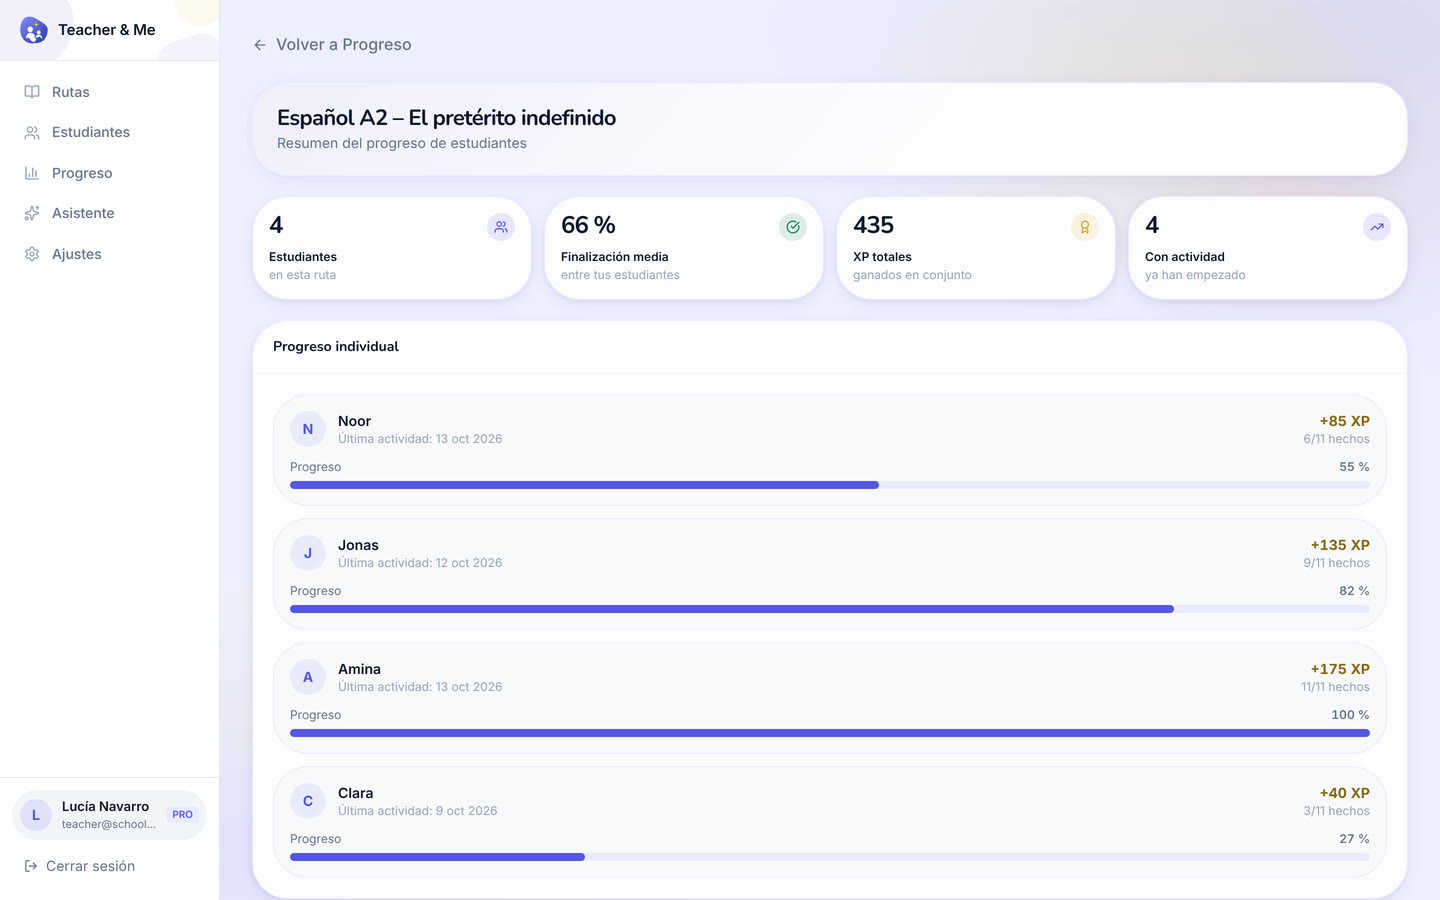
Task: Click the Progreso bar chart icon
Action: pyautogui.click(x=32, y=173)
